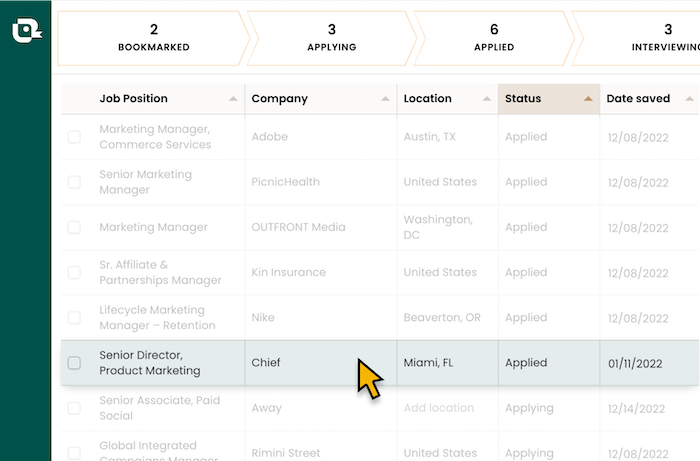Select the Kin Insurance company cell
This screenshot has height=461, width=700.
(x=321, y=273)
